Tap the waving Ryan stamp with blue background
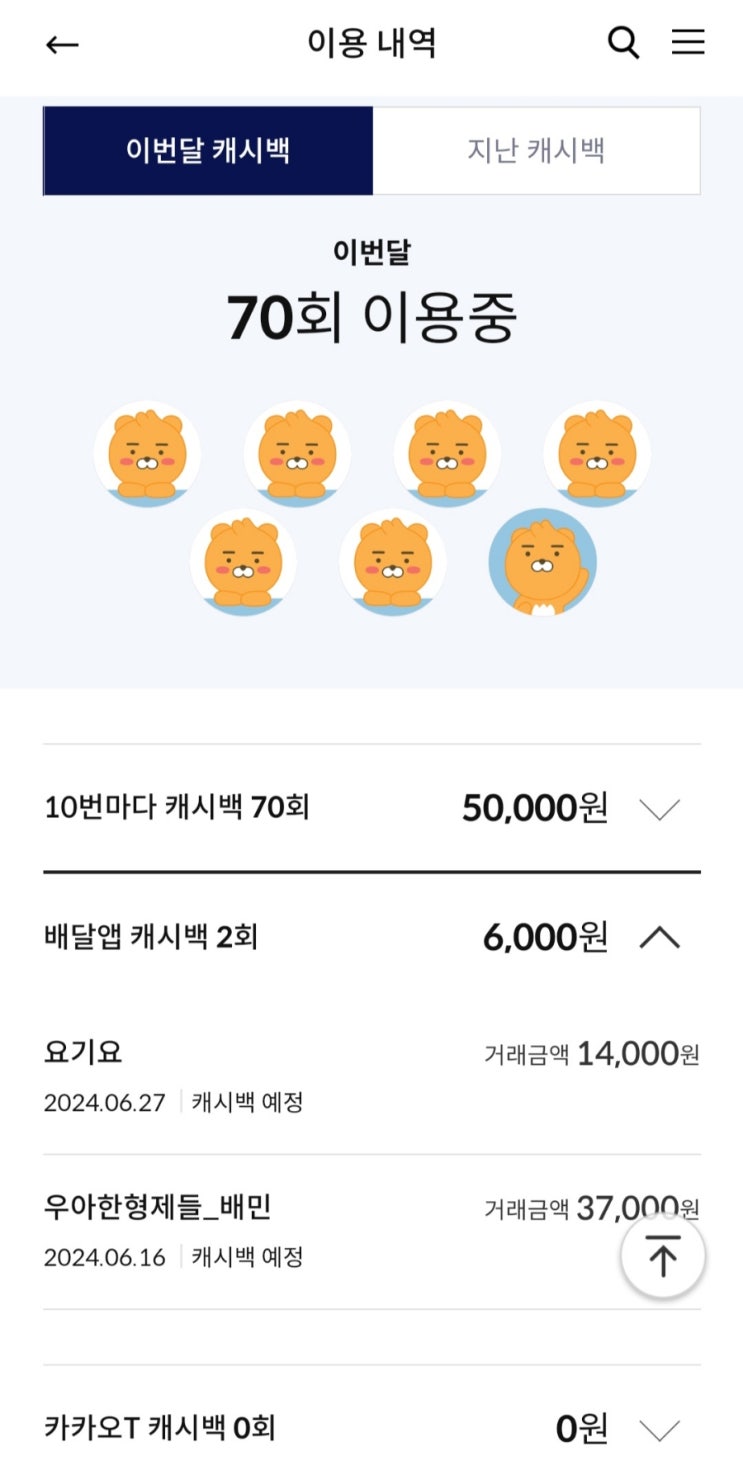 pyautogui.click(x=543, y=562)
